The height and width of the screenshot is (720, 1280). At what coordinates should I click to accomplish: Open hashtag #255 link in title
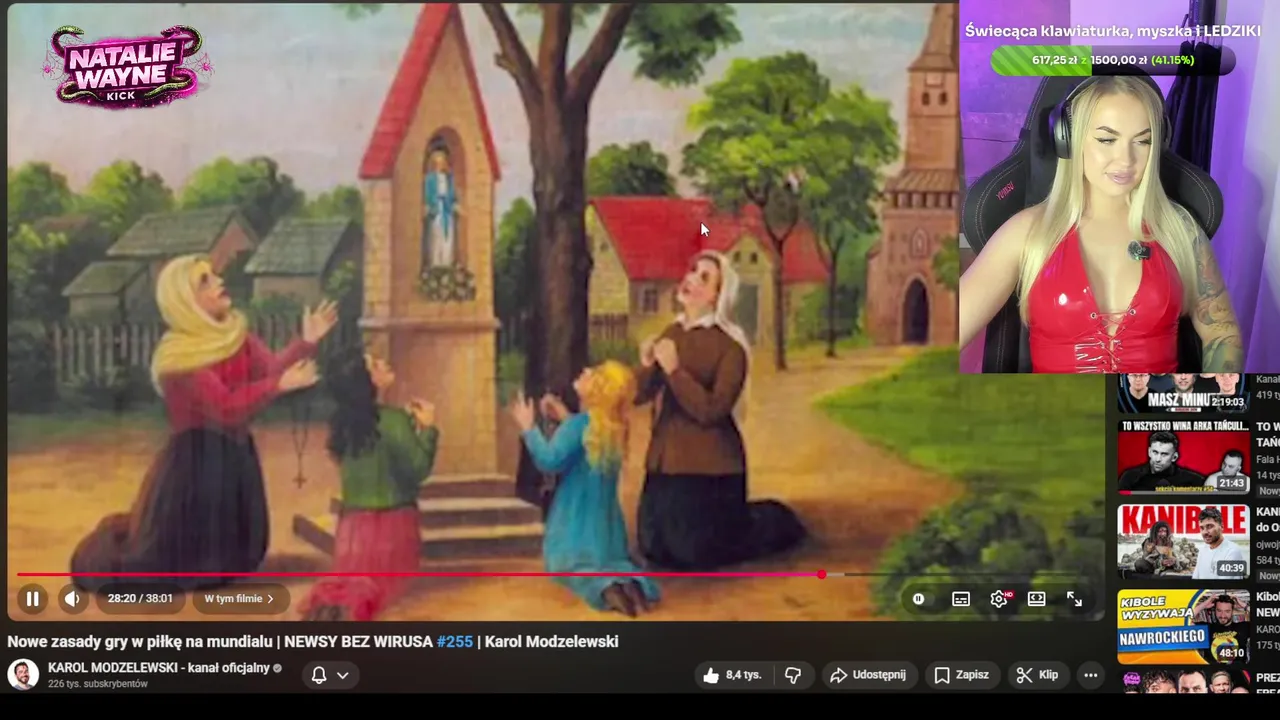[455, 642]
